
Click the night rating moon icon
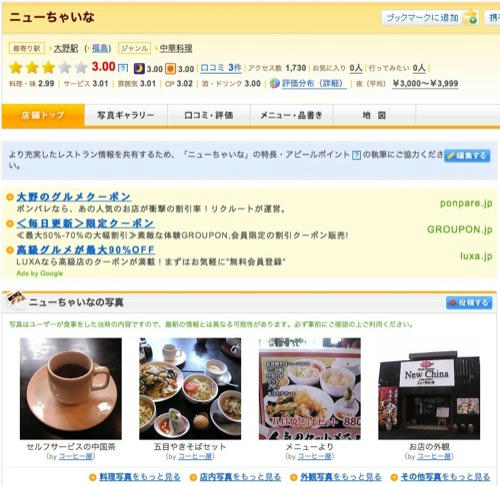139,68
